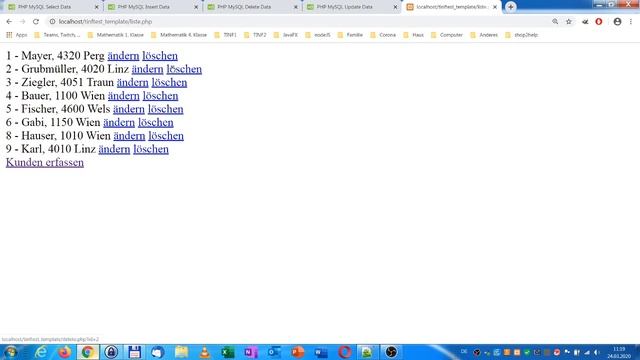Screen dimensions: 640x360
Task: Open the Mathematik 4. Klasse bookmark folder
Action: 179,35
